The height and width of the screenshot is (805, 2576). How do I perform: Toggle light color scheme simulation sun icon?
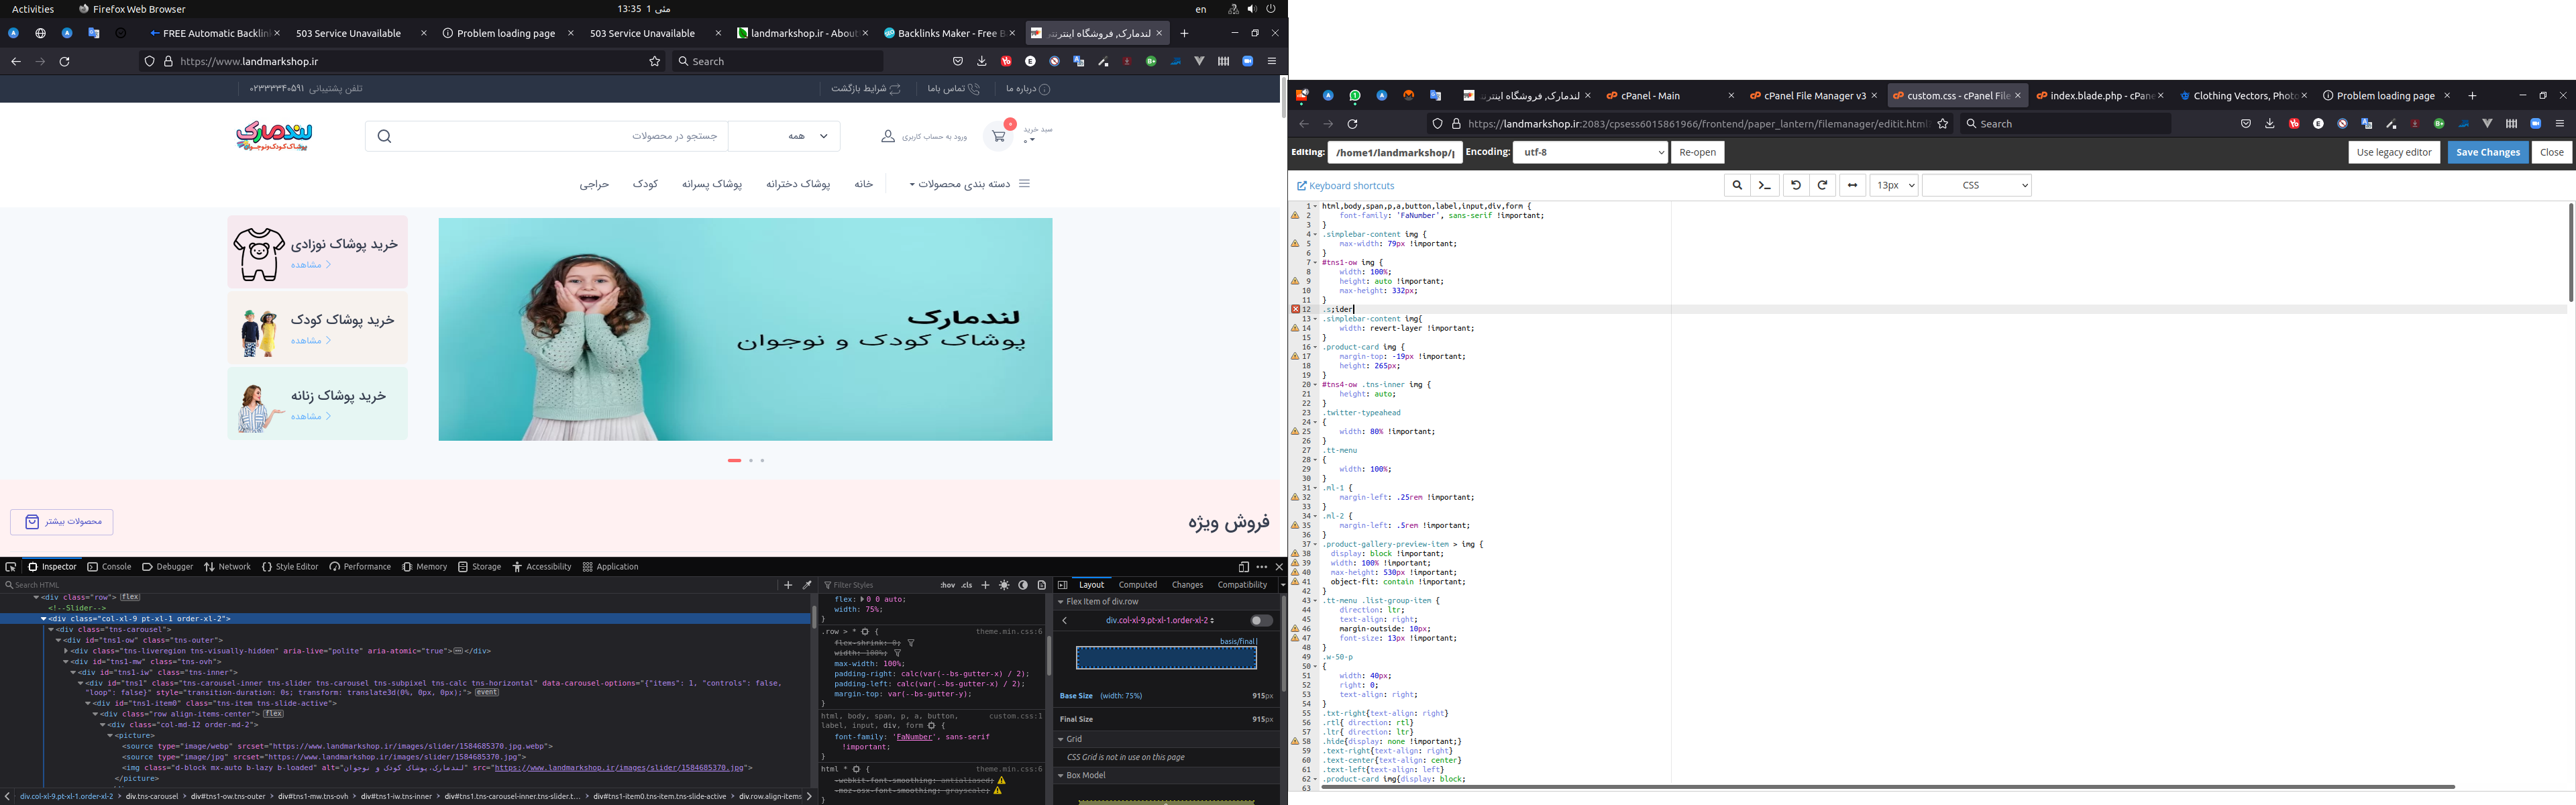(1004, 585)
